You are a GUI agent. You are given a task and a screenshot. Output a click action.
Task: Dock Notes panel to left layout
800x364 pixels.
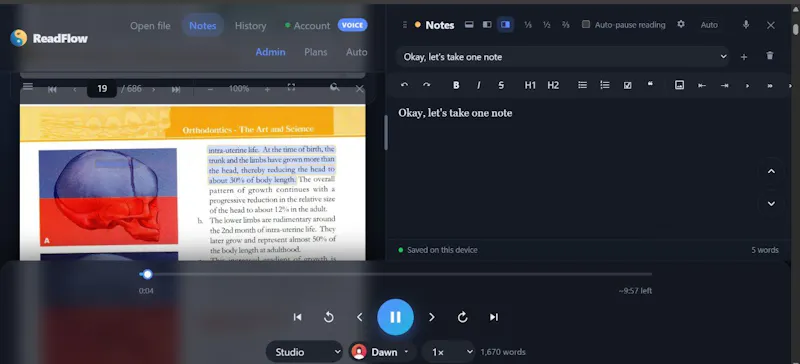(x=487, y=25)
